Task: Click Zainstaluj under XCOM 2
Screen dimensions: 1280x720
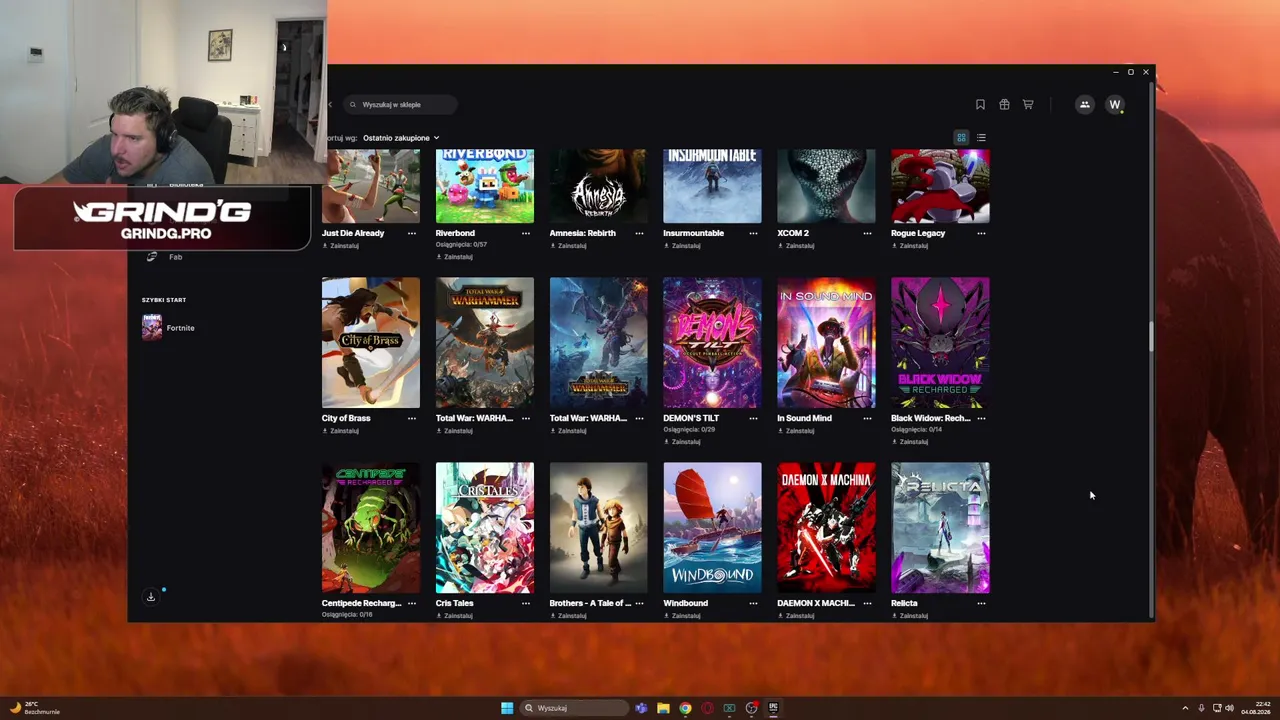Action: pos(797,246)
